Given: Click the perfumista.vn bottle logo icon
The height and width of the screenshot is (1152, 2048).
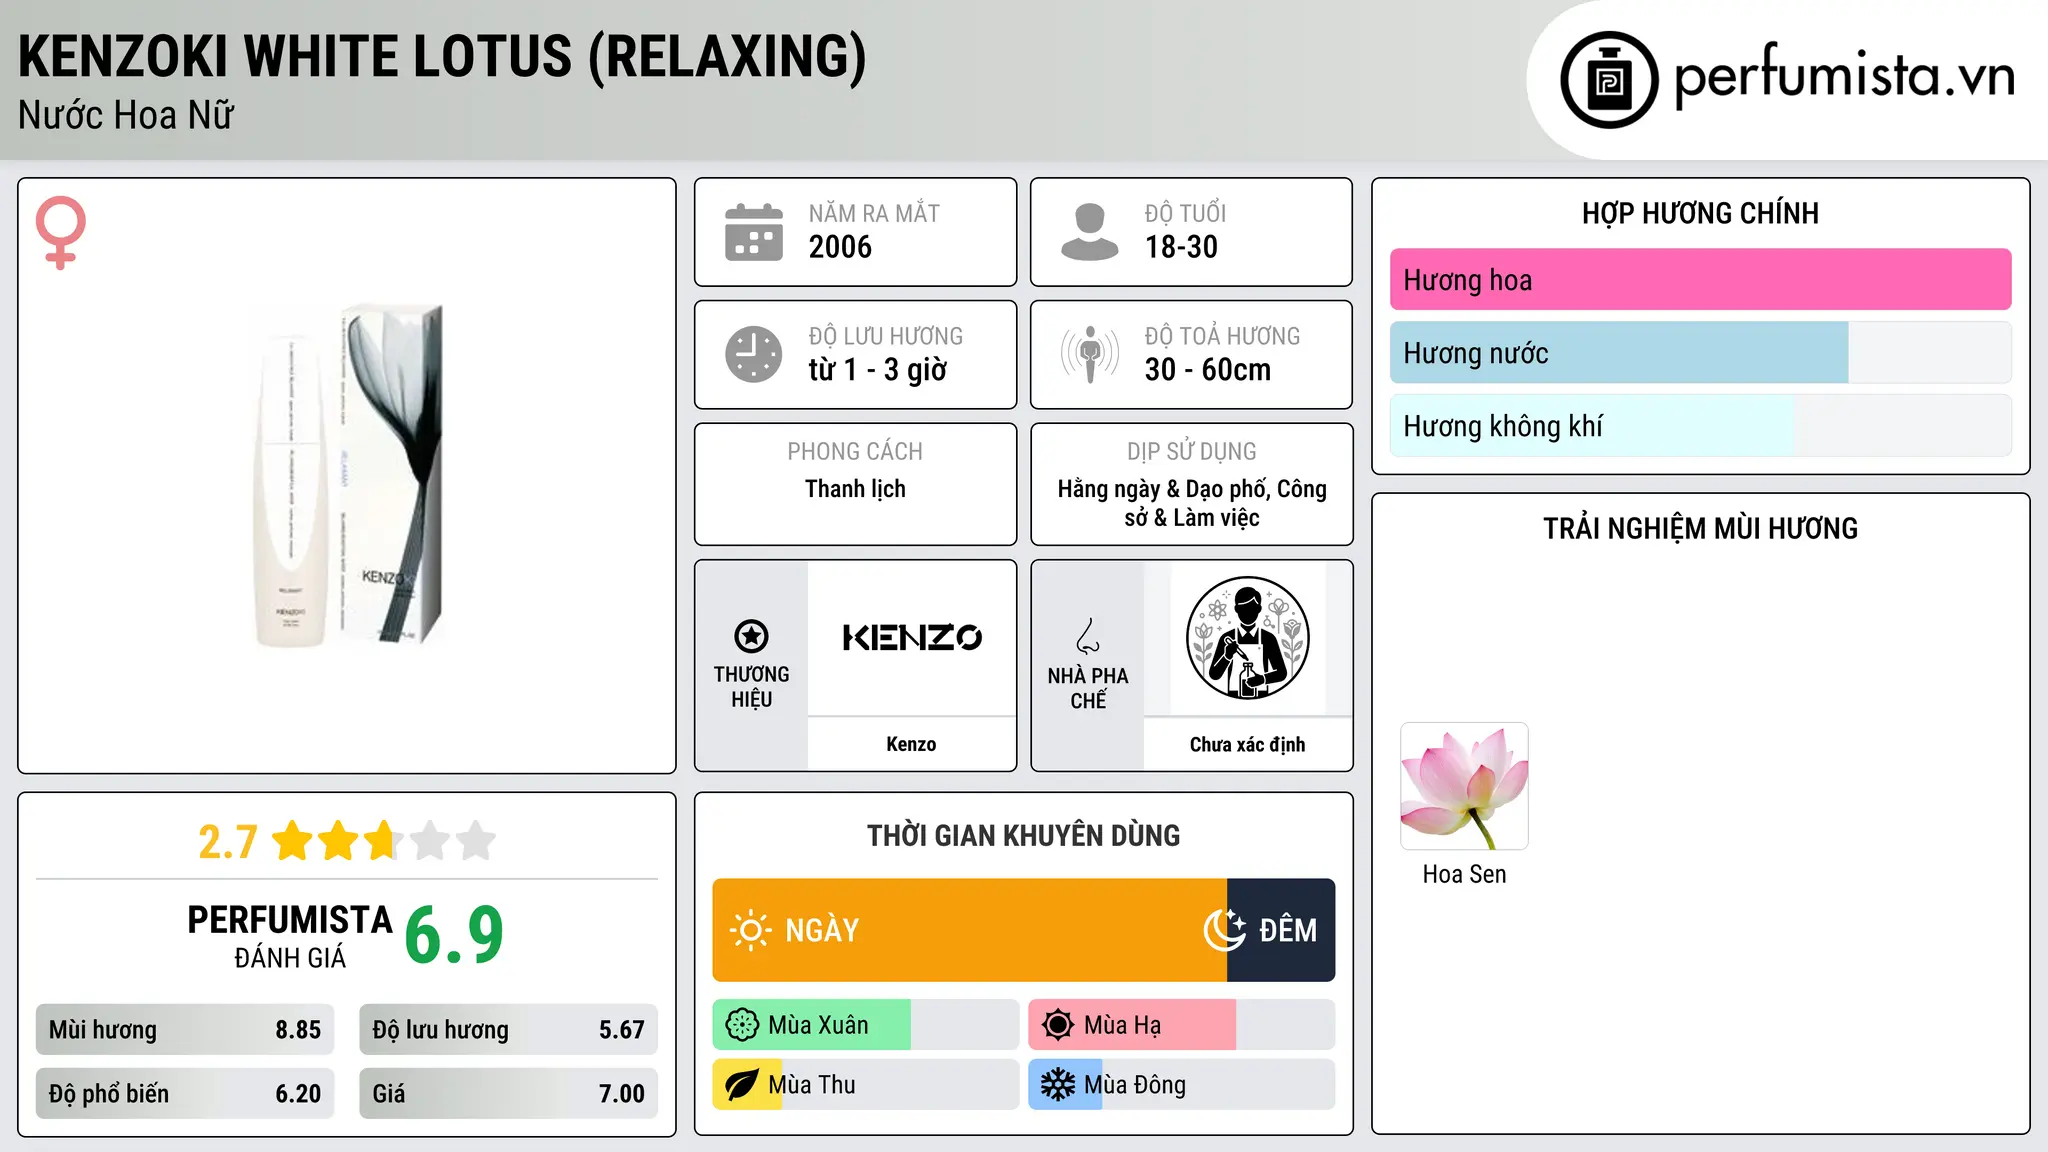Looking at the screenshot, I should tap(1609, 80).
